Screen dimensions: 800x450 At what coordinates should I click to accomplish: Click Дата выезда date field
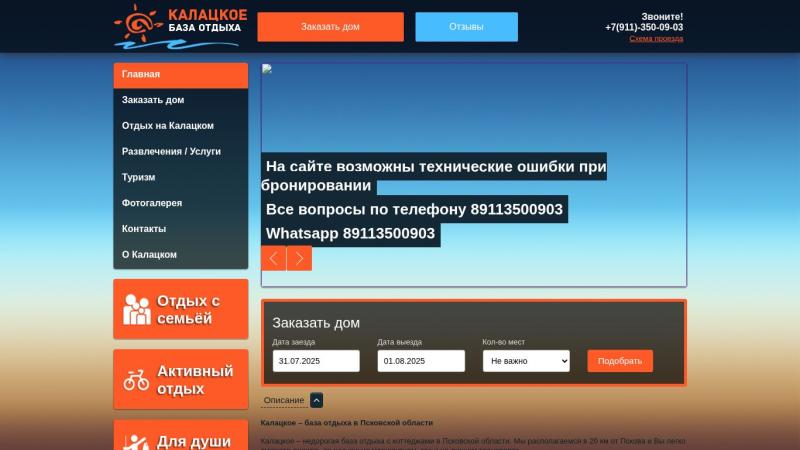pos(421,361)
